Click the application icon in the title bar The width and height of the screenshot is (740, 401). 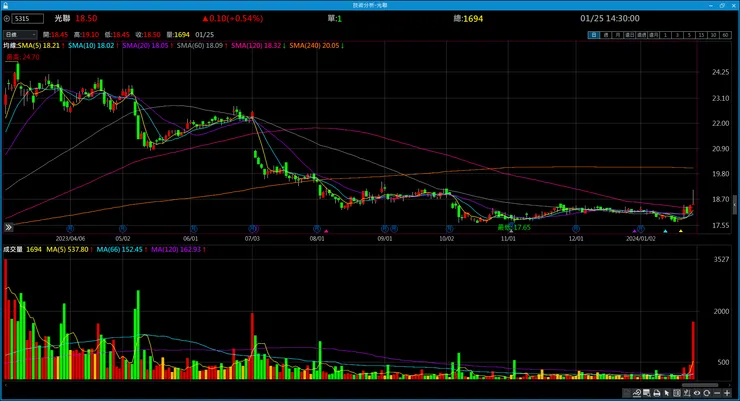pos(6,5)
